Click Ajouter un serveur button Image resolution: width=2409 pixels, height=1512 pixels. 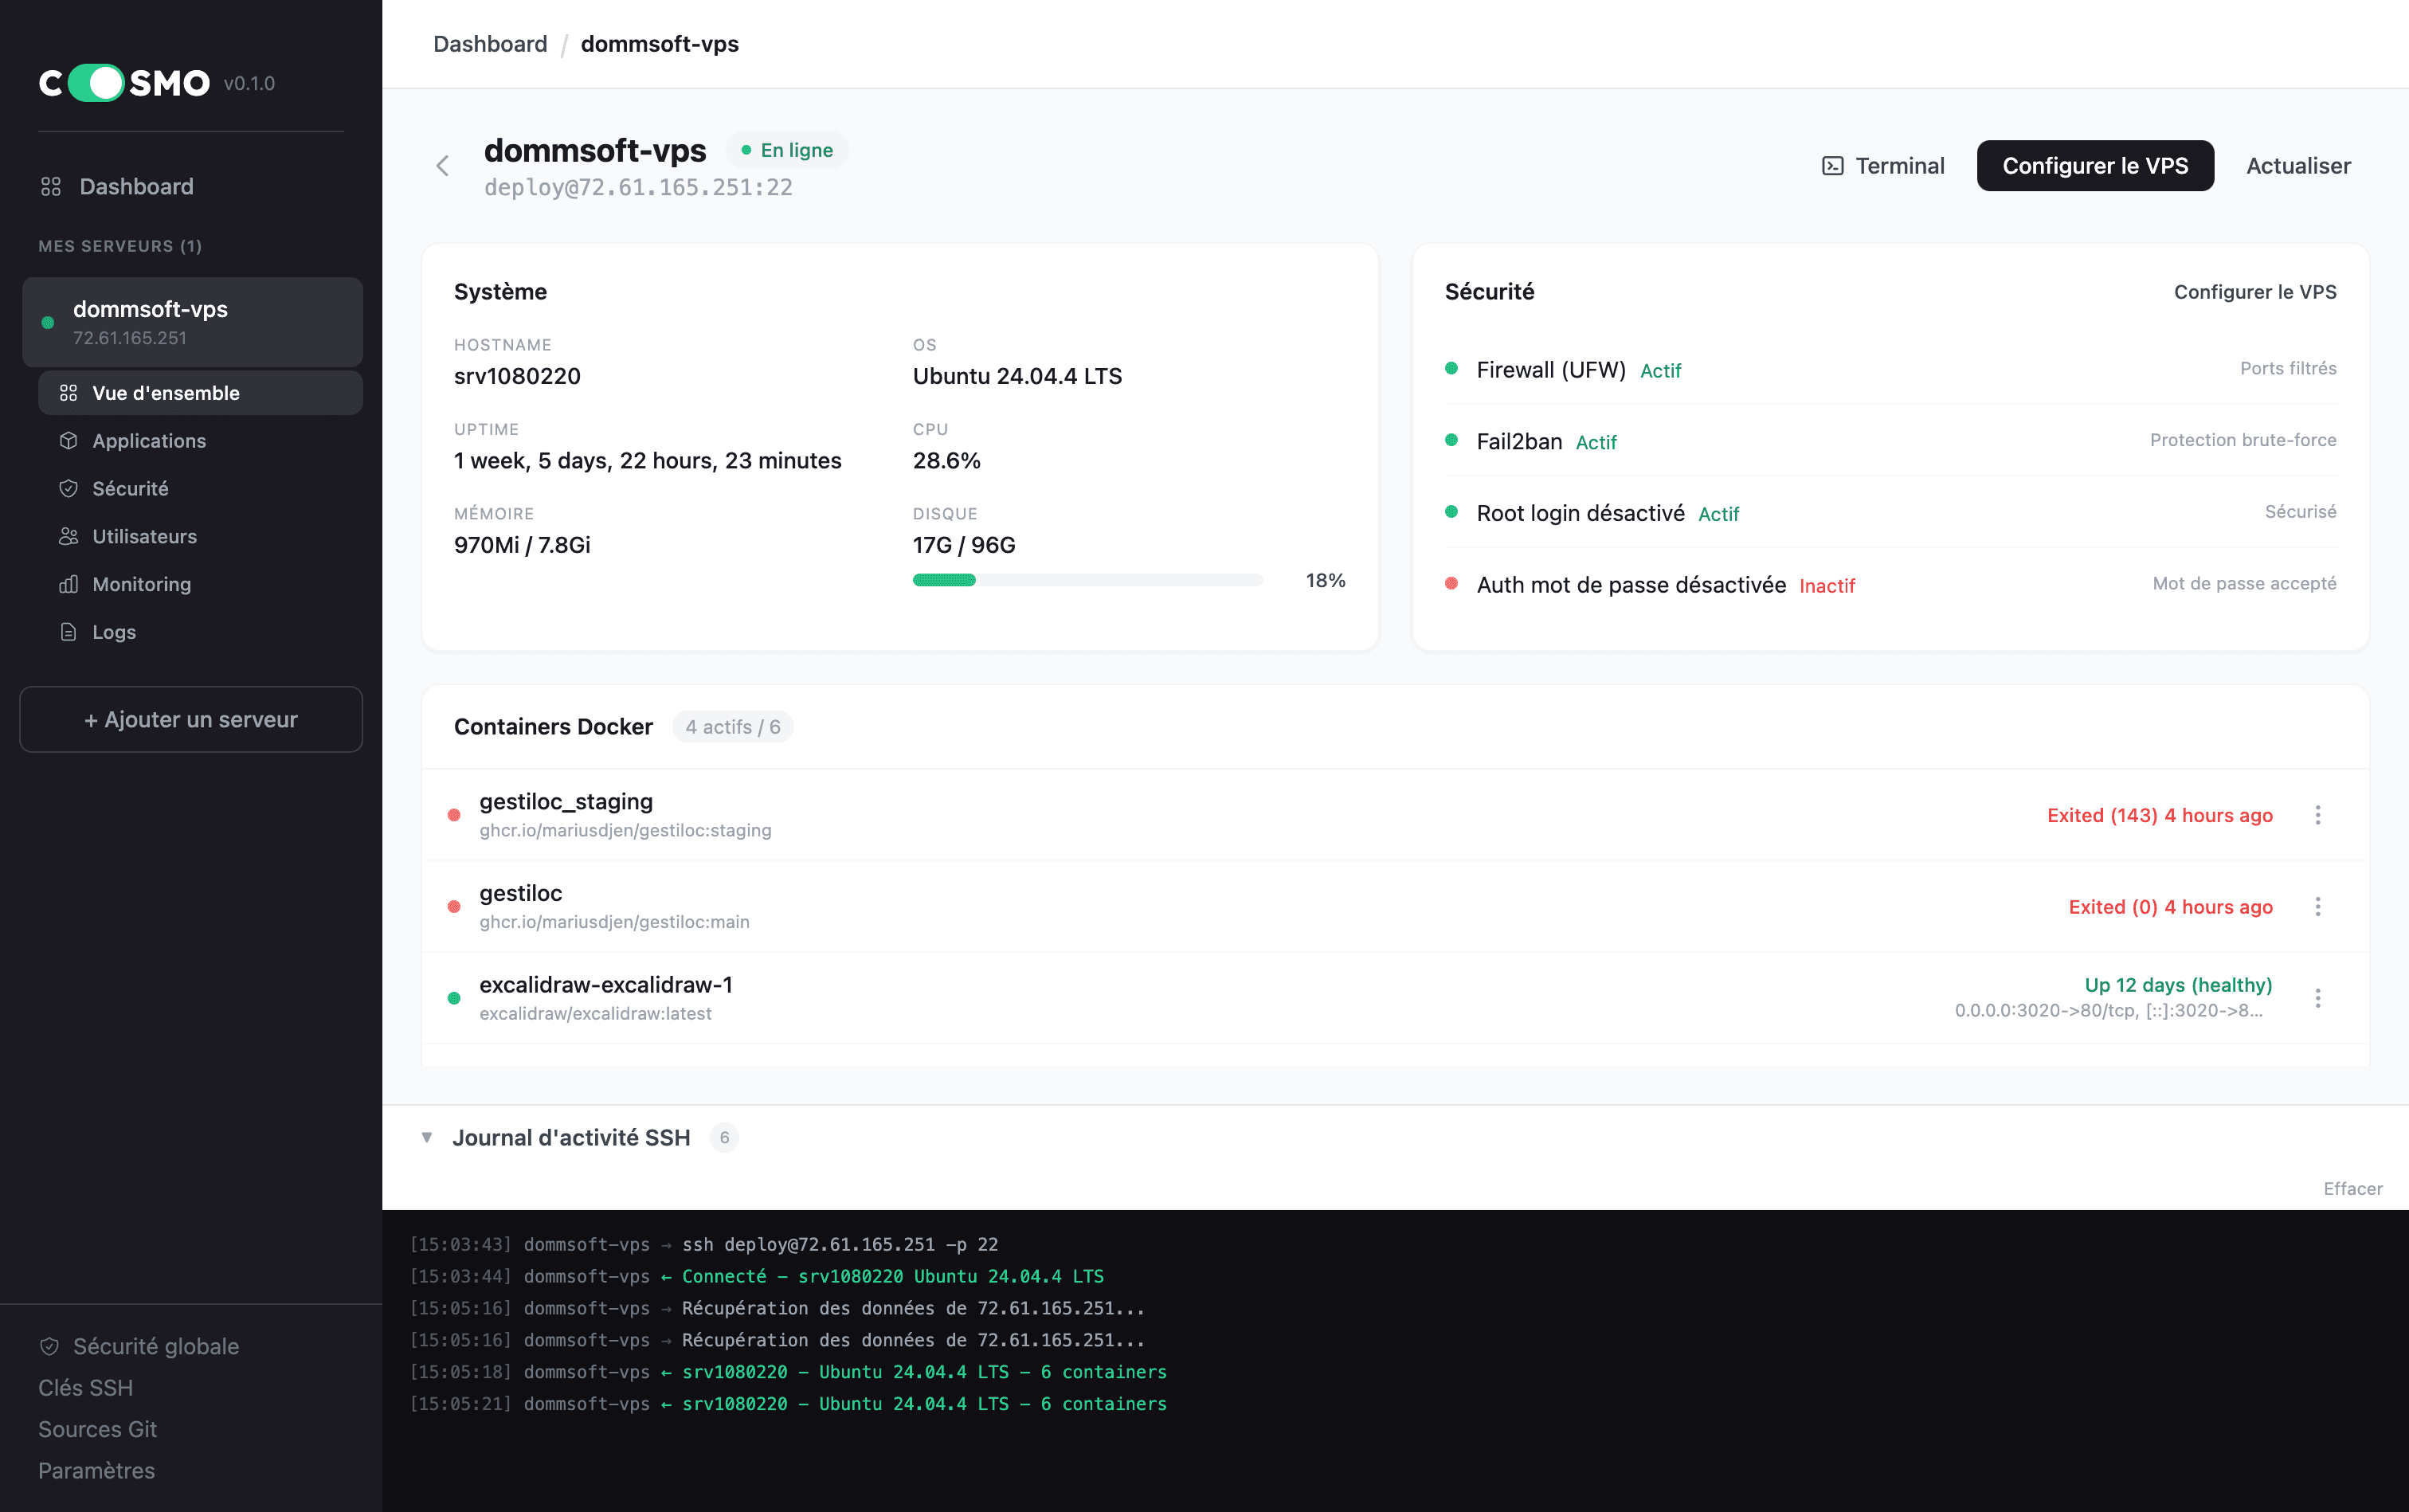tap(191, 719)
